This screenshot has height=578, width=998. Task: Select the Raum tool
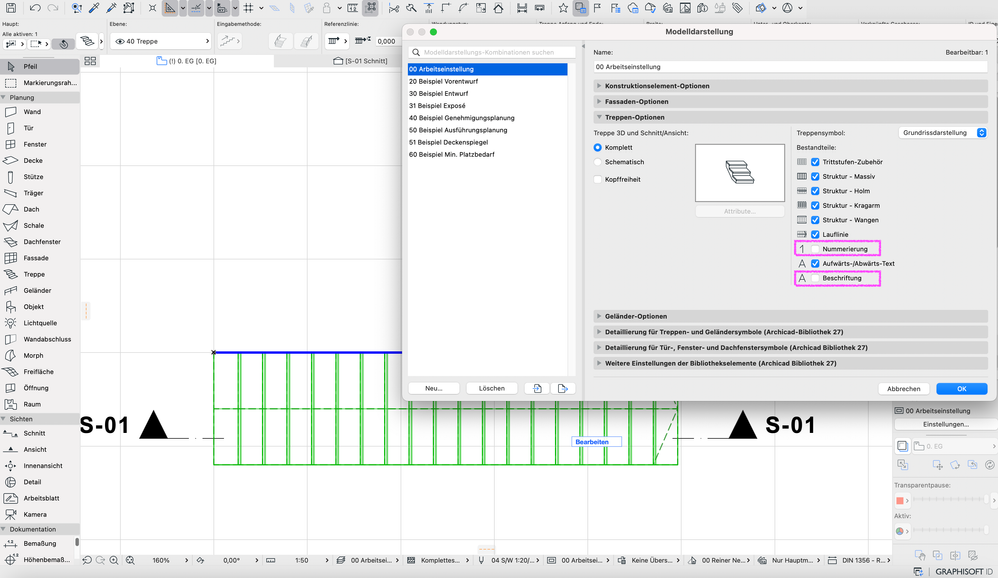[40, 404]
